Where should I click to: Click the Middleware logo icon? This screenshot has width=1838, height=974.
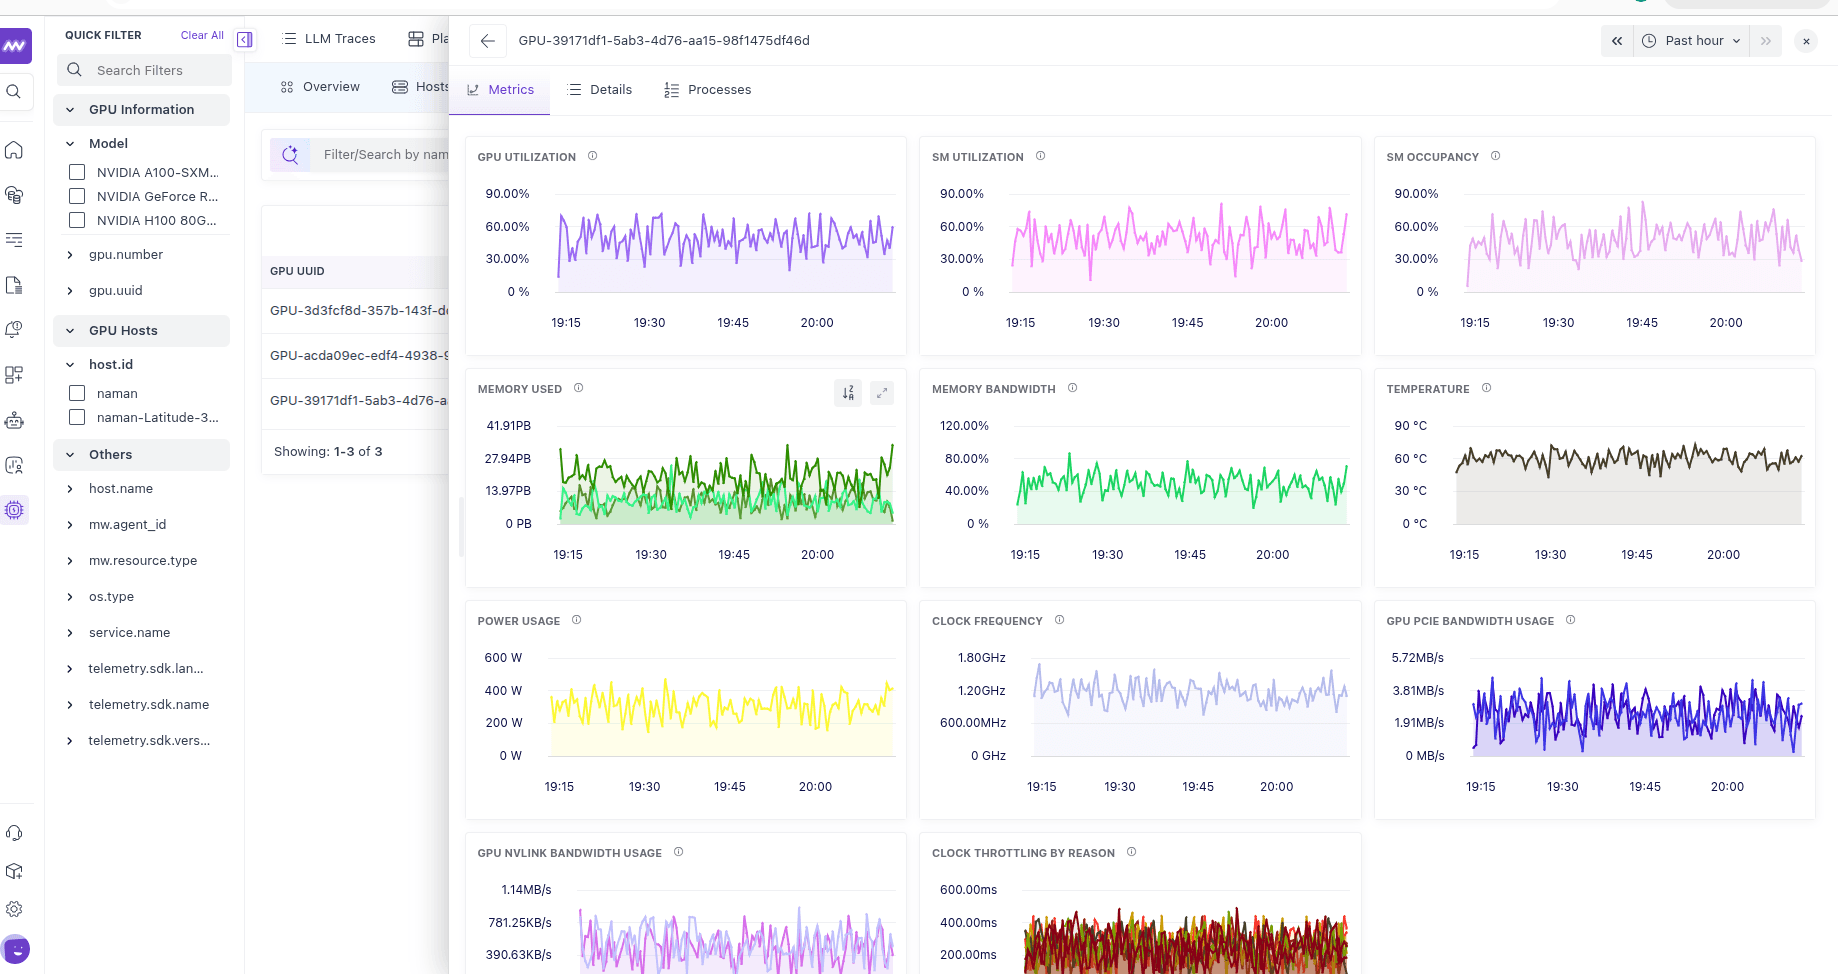coord(15,46)
